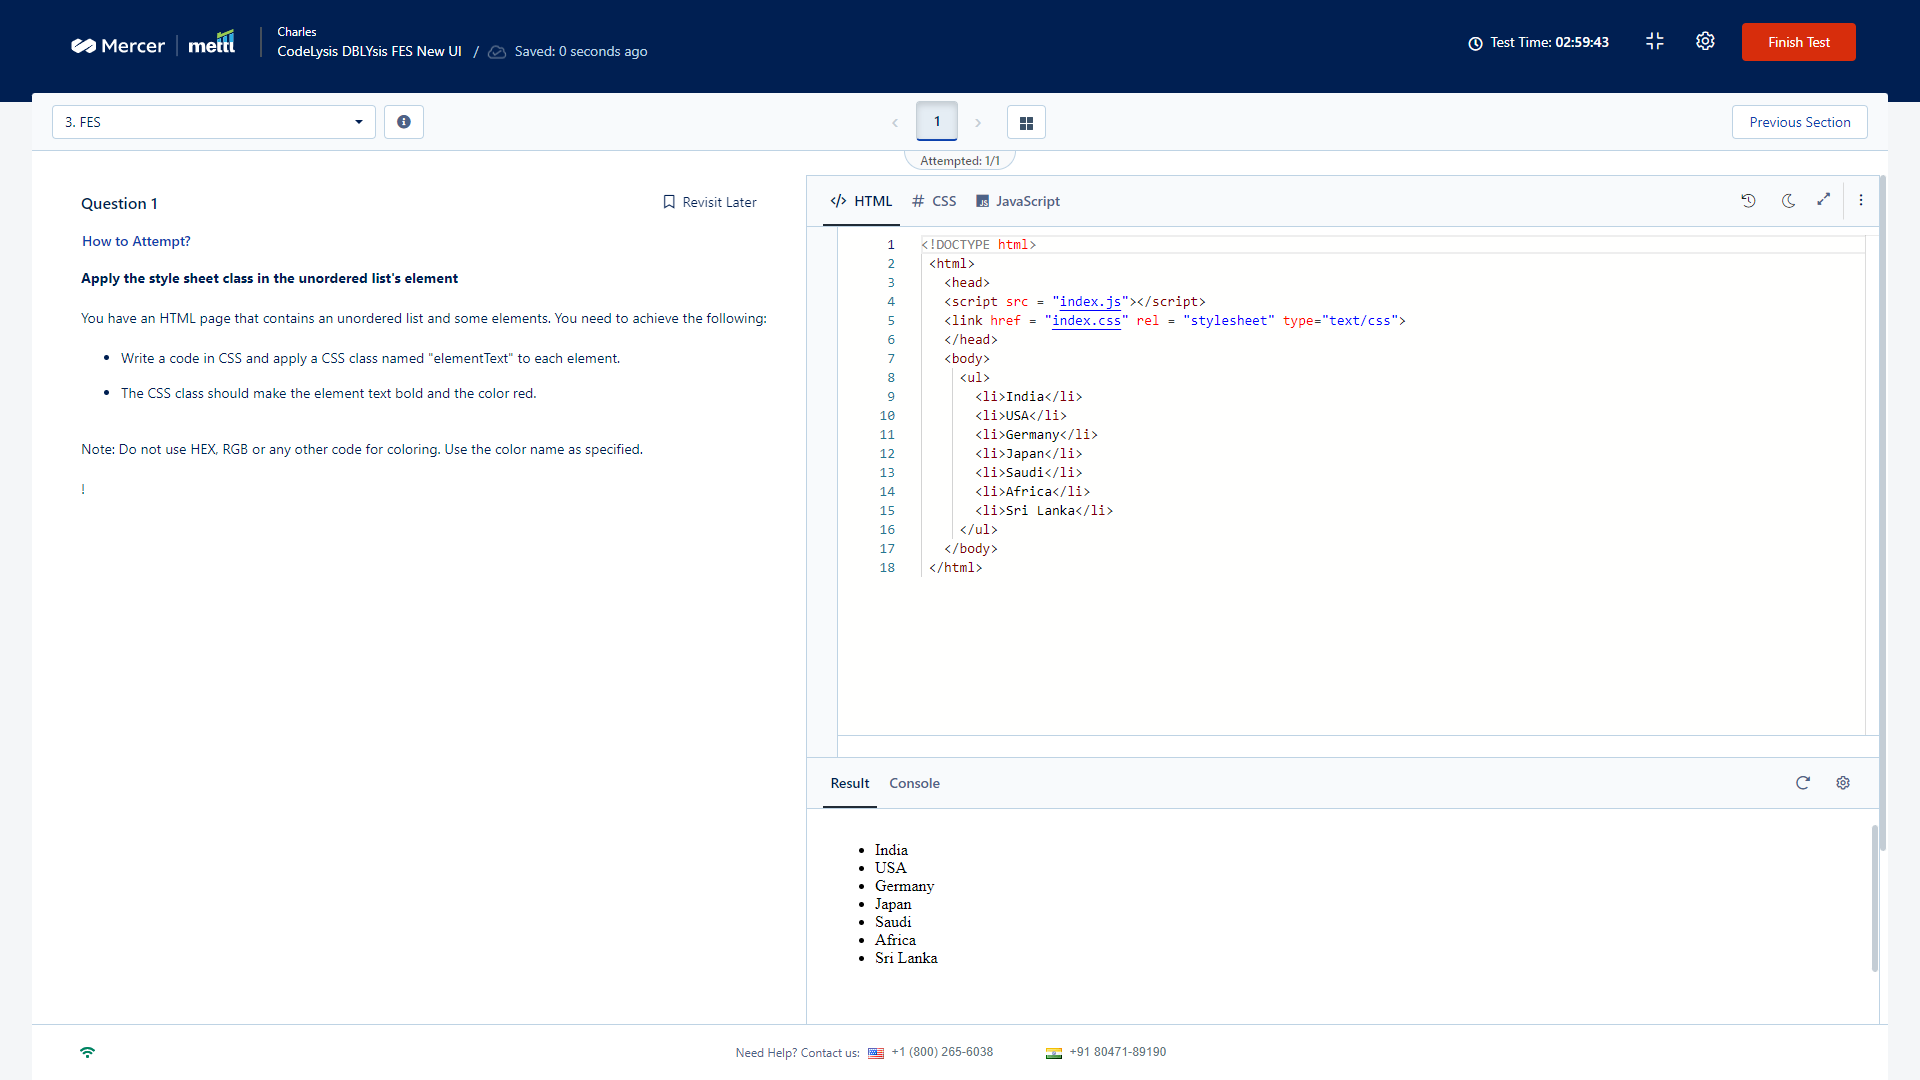This screenshot has height=1080, width=1920.
Task: Select the Result output tab
Action: [850, 783]
